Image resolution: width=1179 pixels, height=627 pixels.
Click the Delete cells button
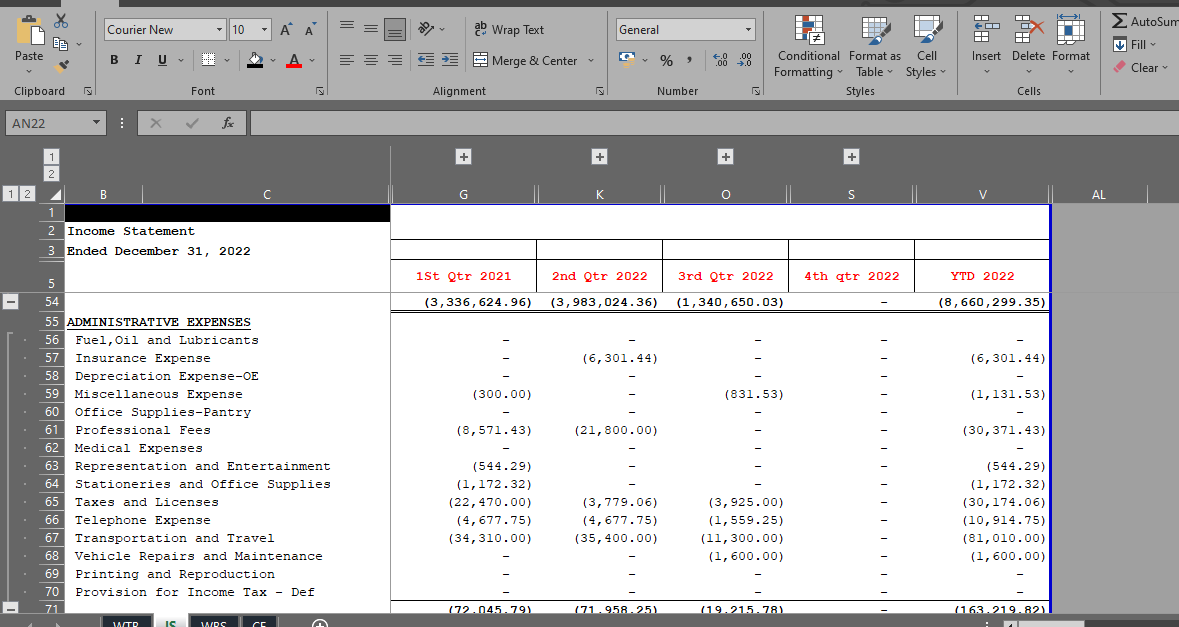[1028, 47]
